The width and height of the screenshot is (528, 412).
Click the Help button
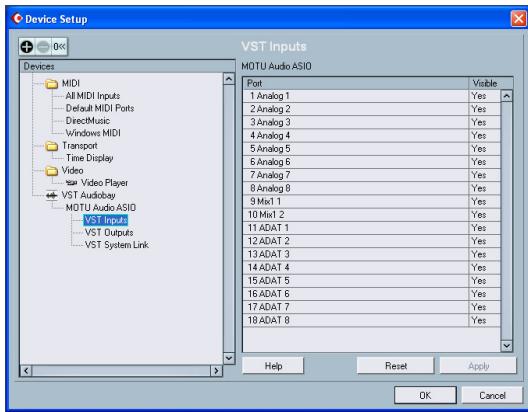pos(273,366)
